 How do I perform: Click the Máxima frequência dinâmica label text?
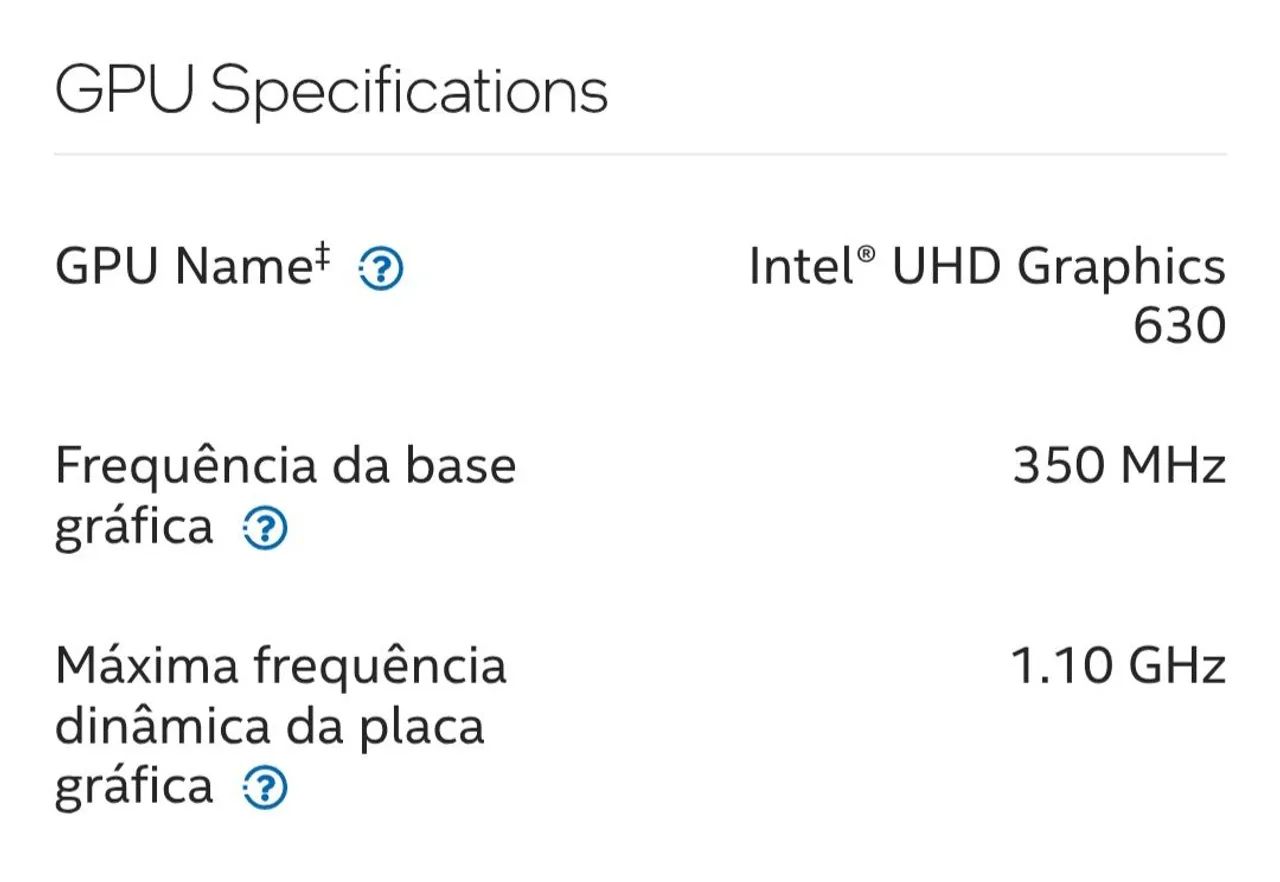[x=280, y=663]
